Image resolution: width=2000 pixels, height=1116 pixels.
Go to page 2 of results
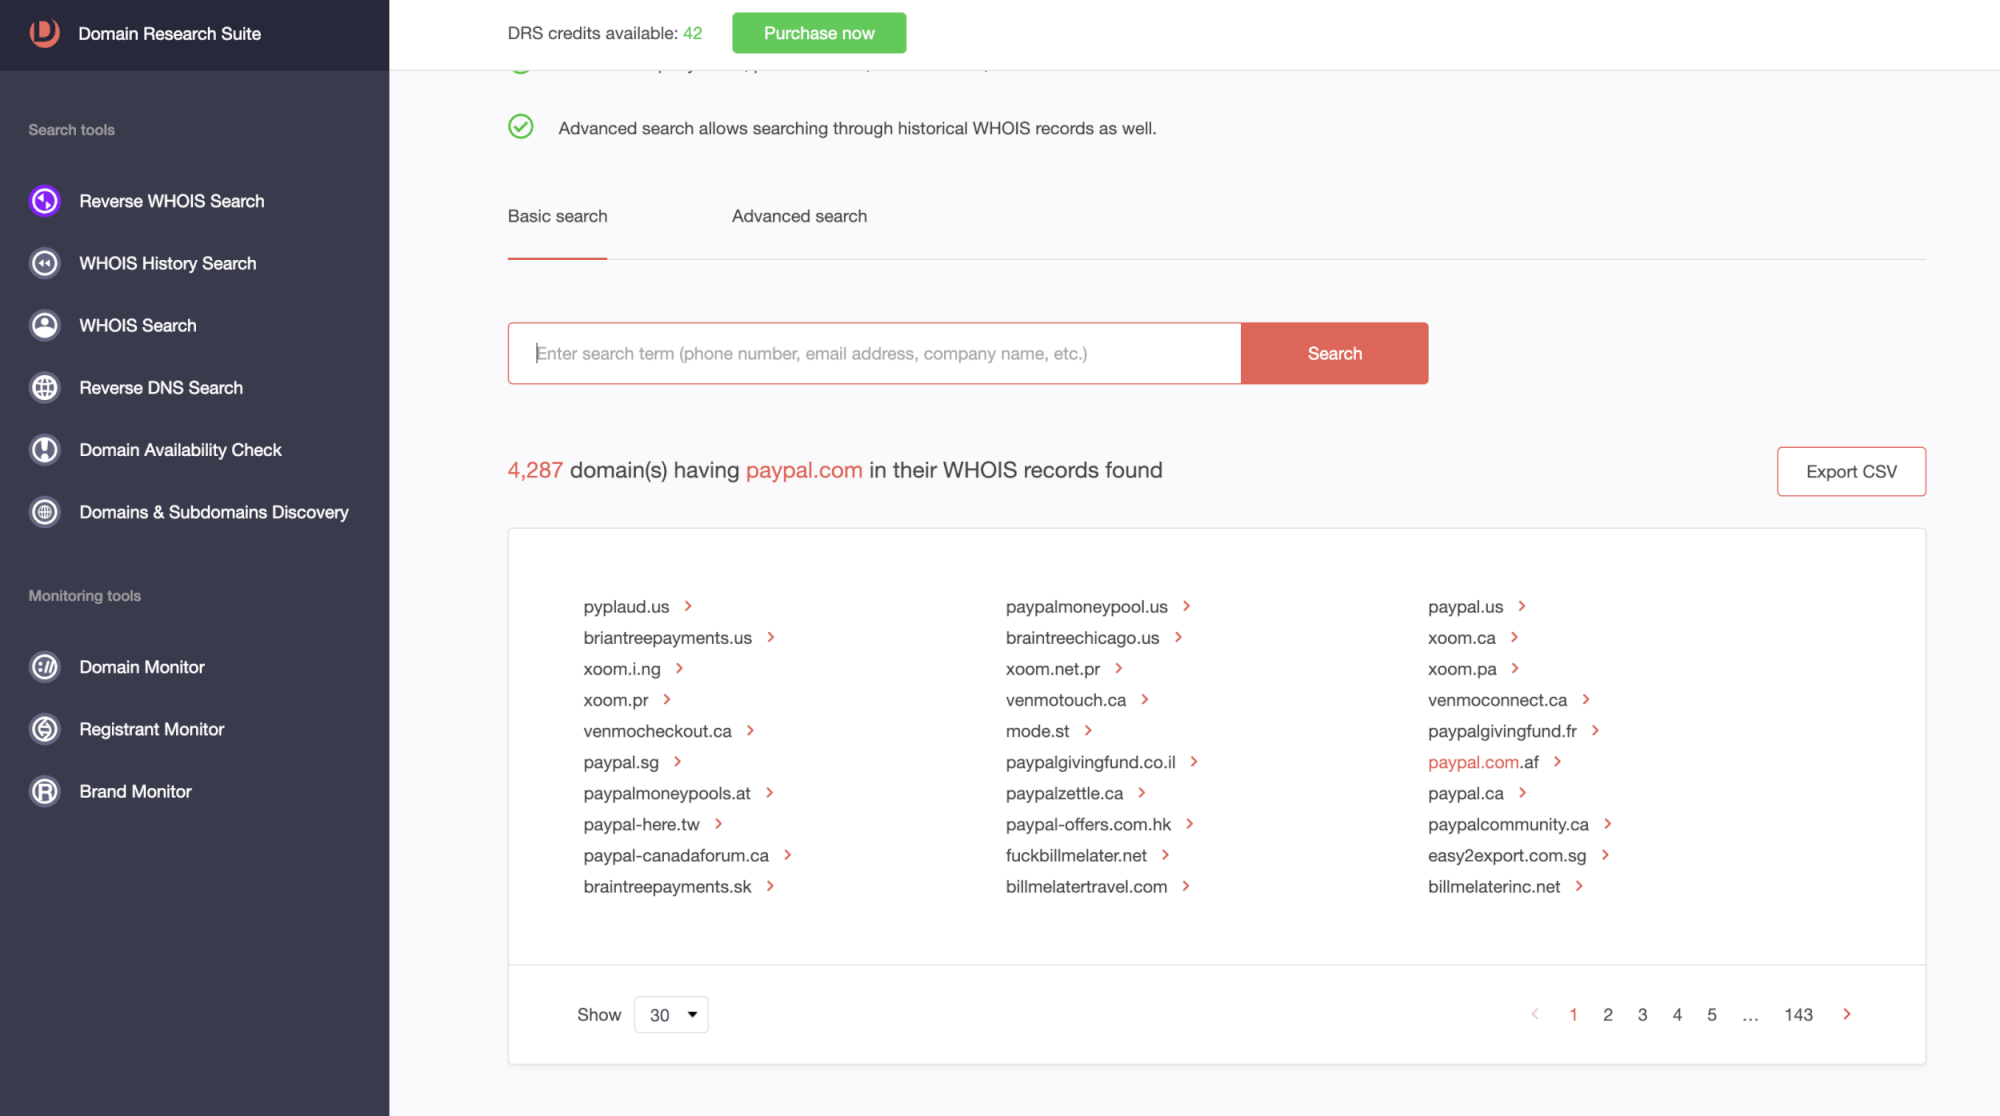click(x=1608, y=1014)
